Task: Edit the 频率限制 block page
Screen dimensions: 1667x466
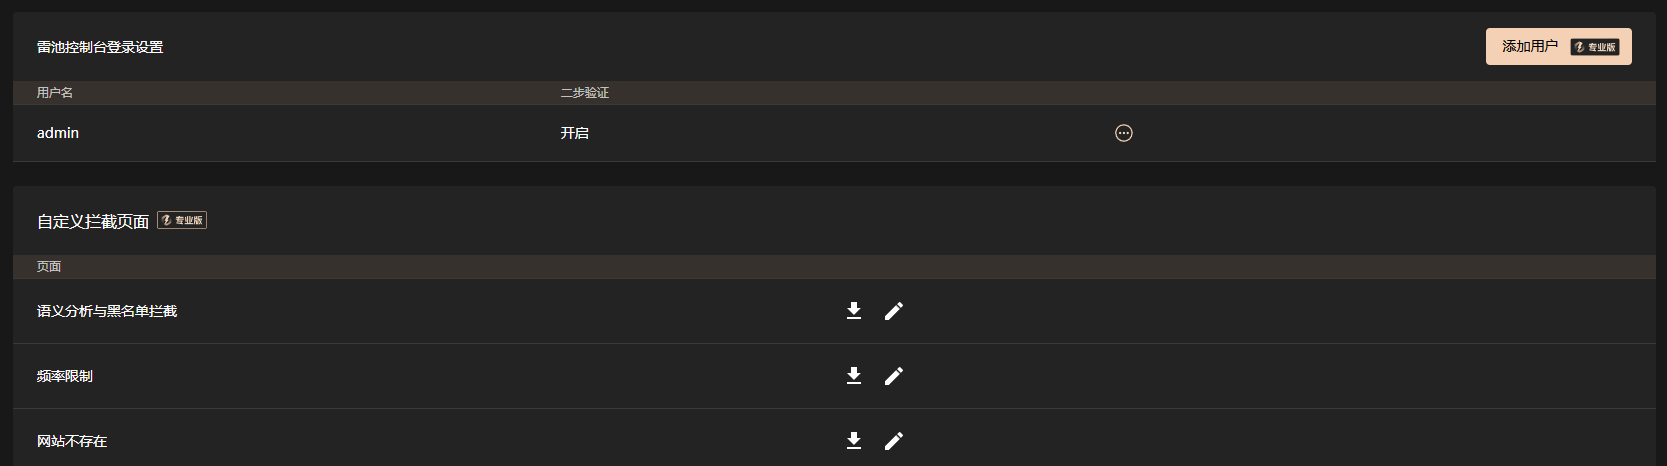Action: 894,376
